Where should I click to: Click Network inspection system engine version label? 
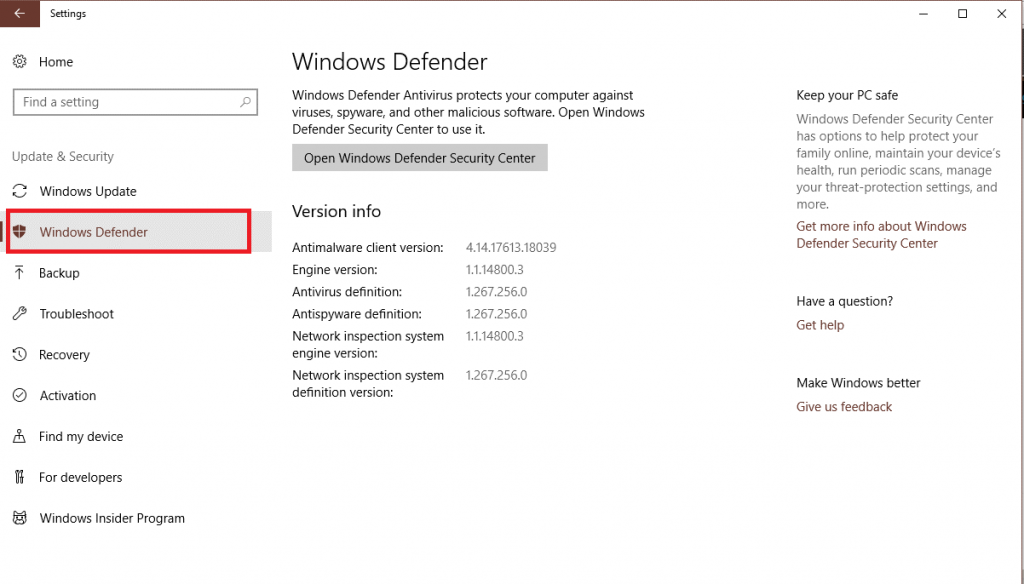point(368,344)
